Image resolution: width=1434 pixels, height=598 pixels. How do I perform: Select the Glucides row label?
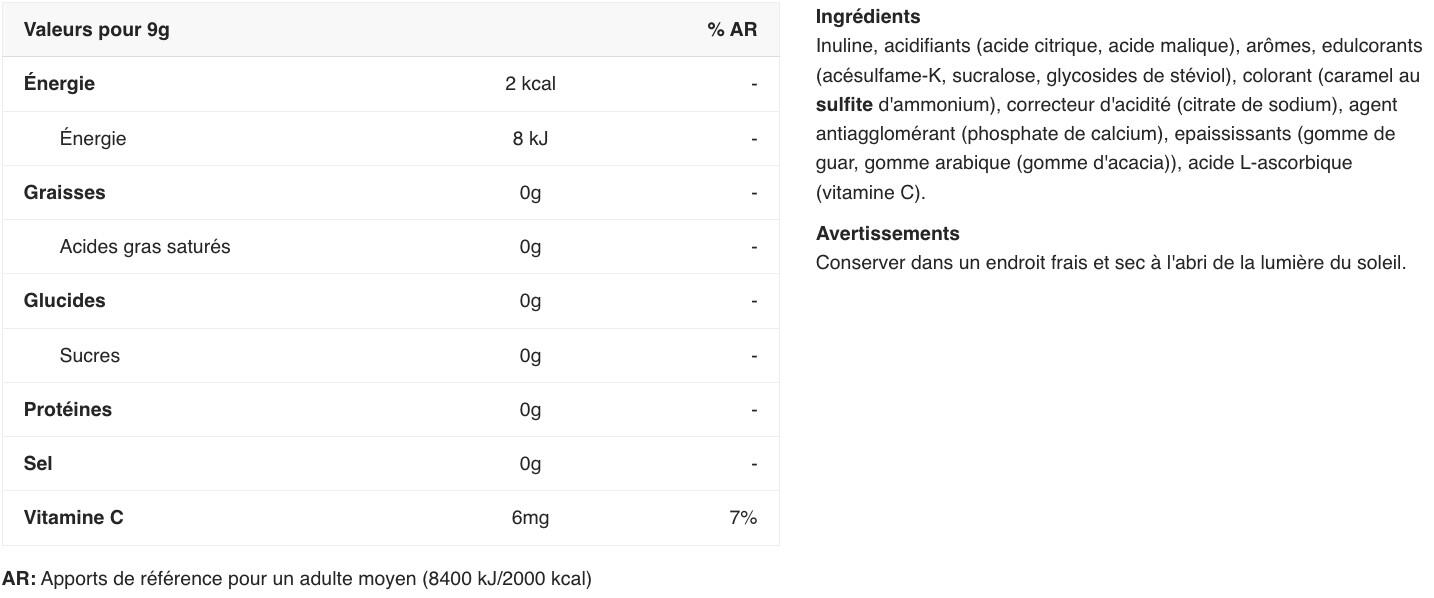[64, 301]
